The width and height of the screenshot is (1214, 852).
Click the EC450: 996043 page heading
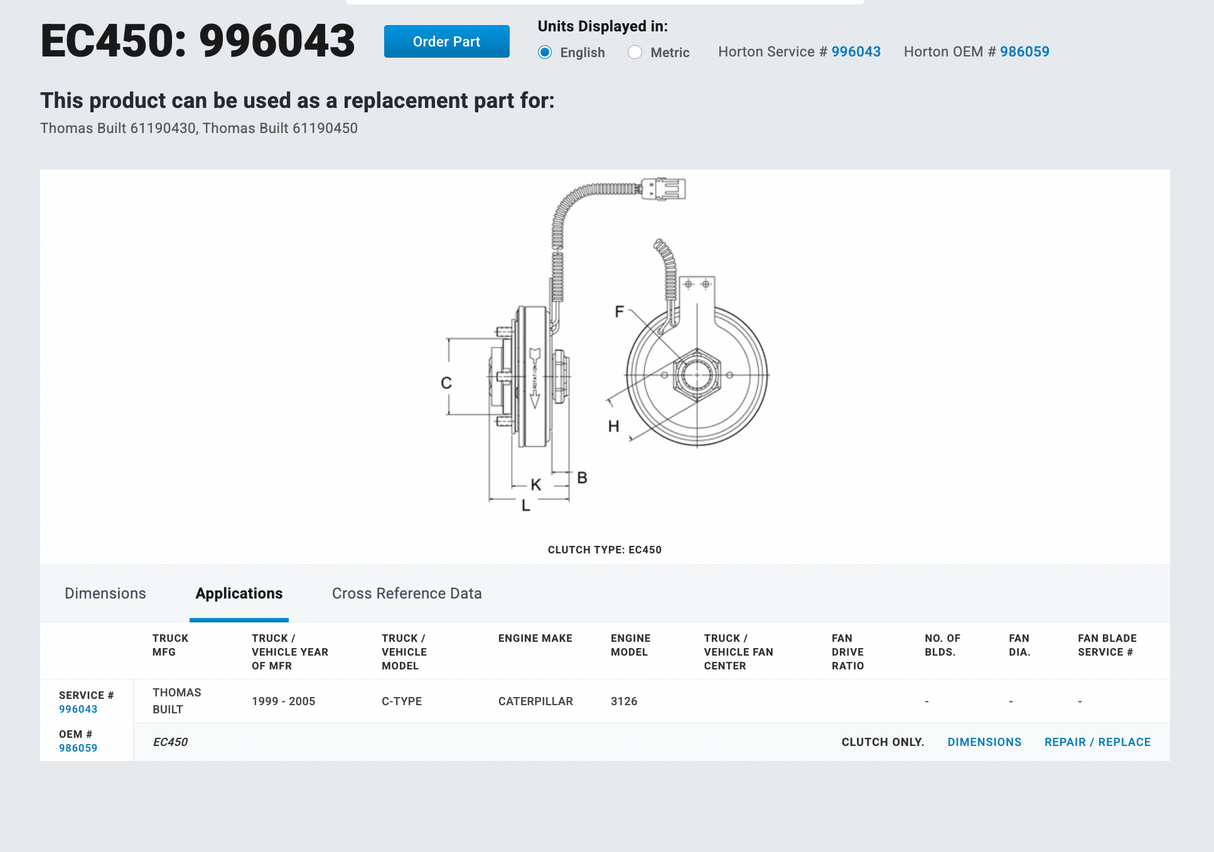[x=197, y=41]
